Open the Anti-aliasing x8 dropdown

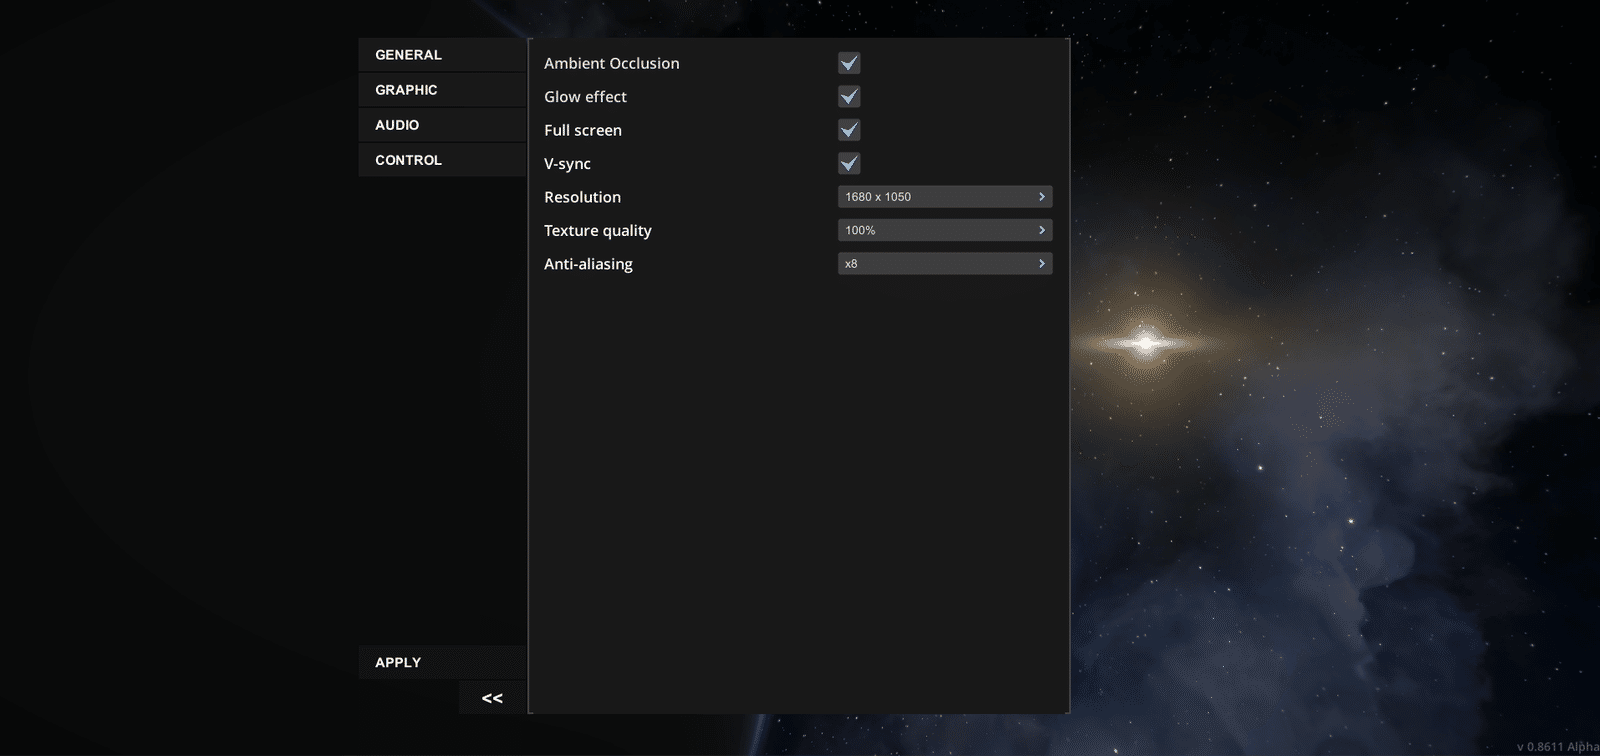tap(945, 264)
